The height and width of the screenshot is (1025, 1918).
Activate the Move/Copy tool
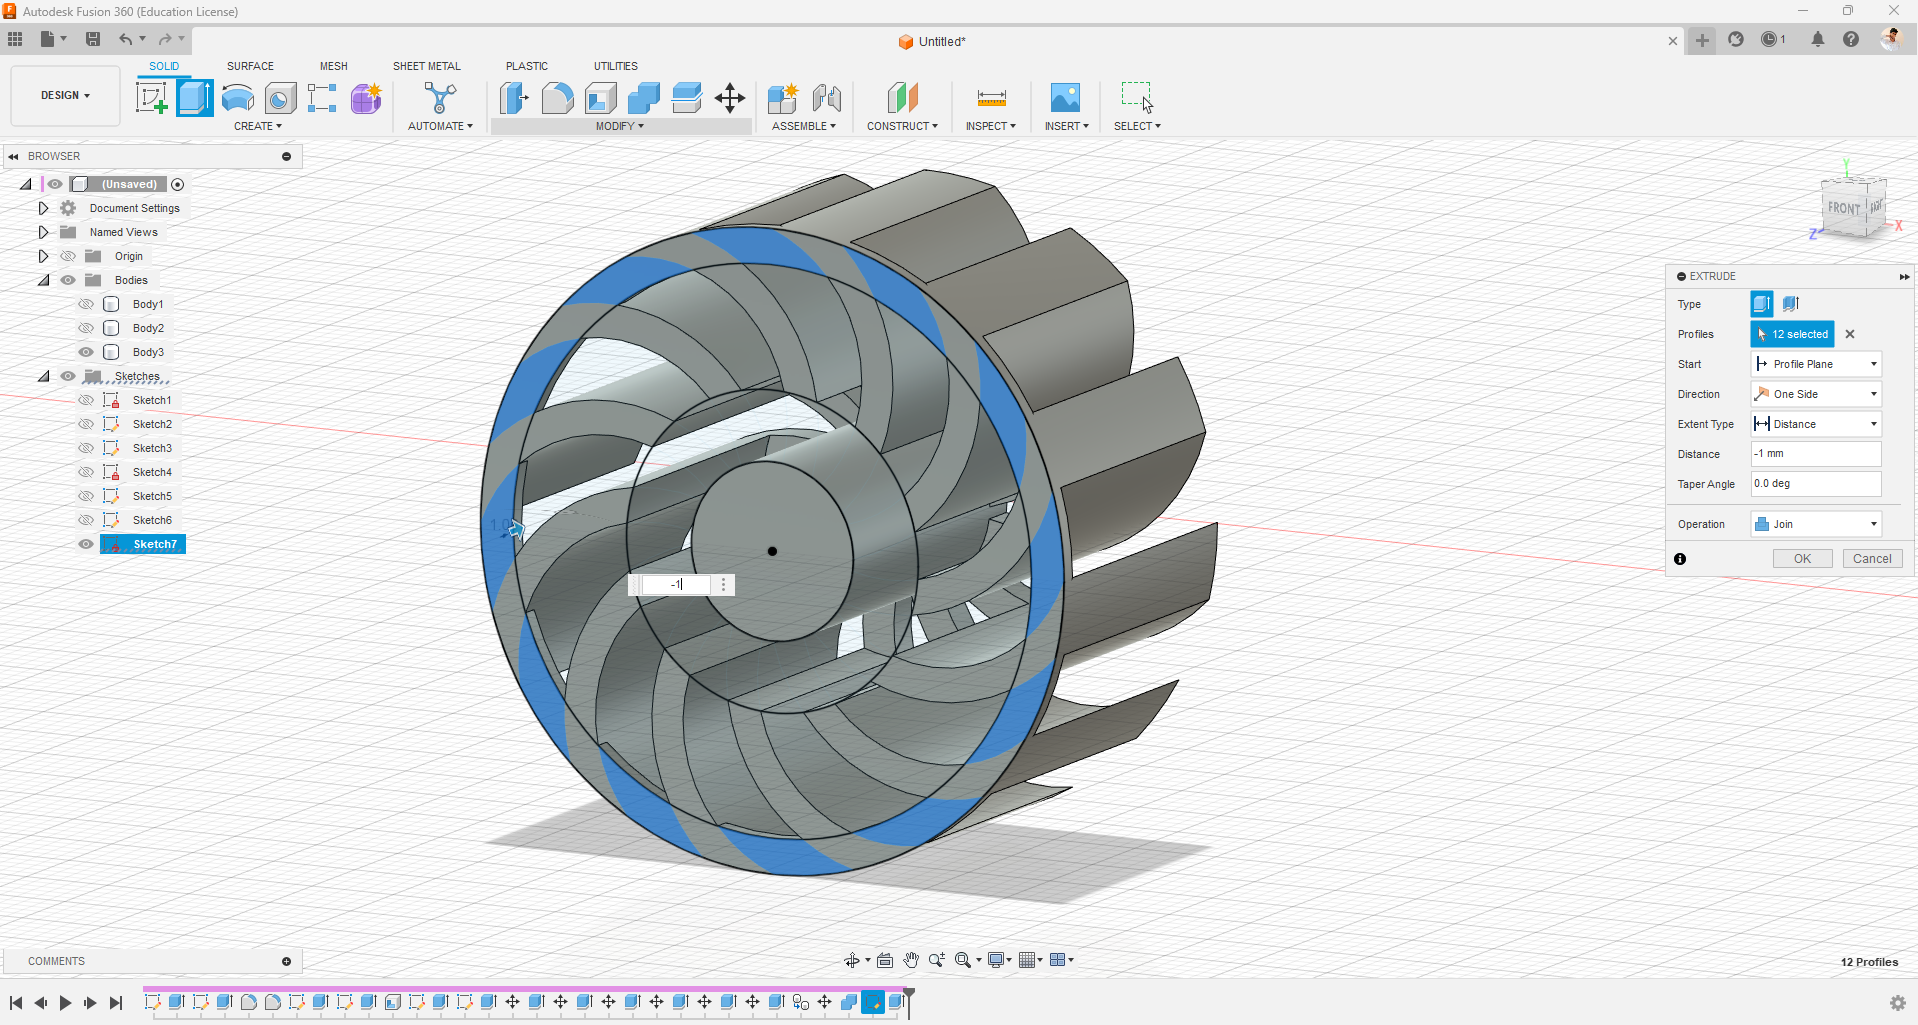[x=730, y=98]
